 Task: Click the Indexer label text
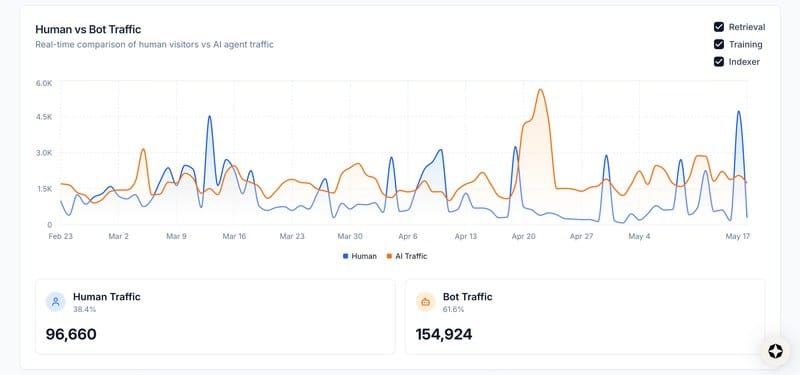(x=744, y=62)
